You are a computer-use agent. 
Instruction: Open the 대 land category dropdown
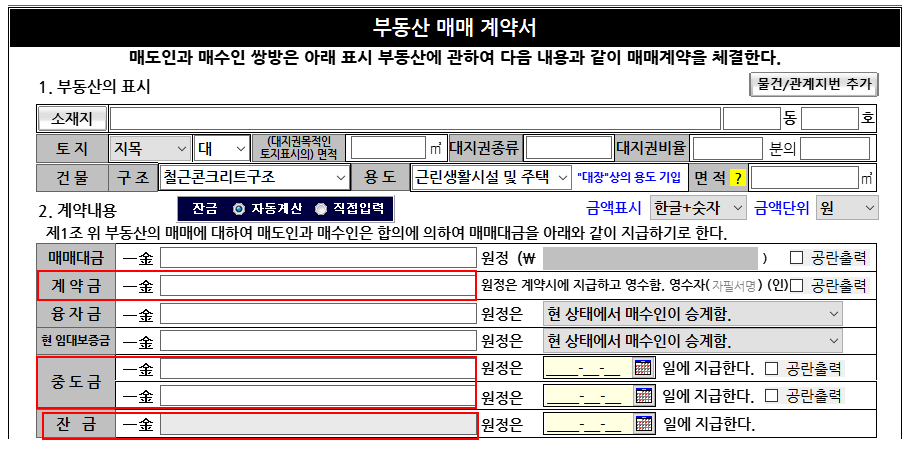222,149
